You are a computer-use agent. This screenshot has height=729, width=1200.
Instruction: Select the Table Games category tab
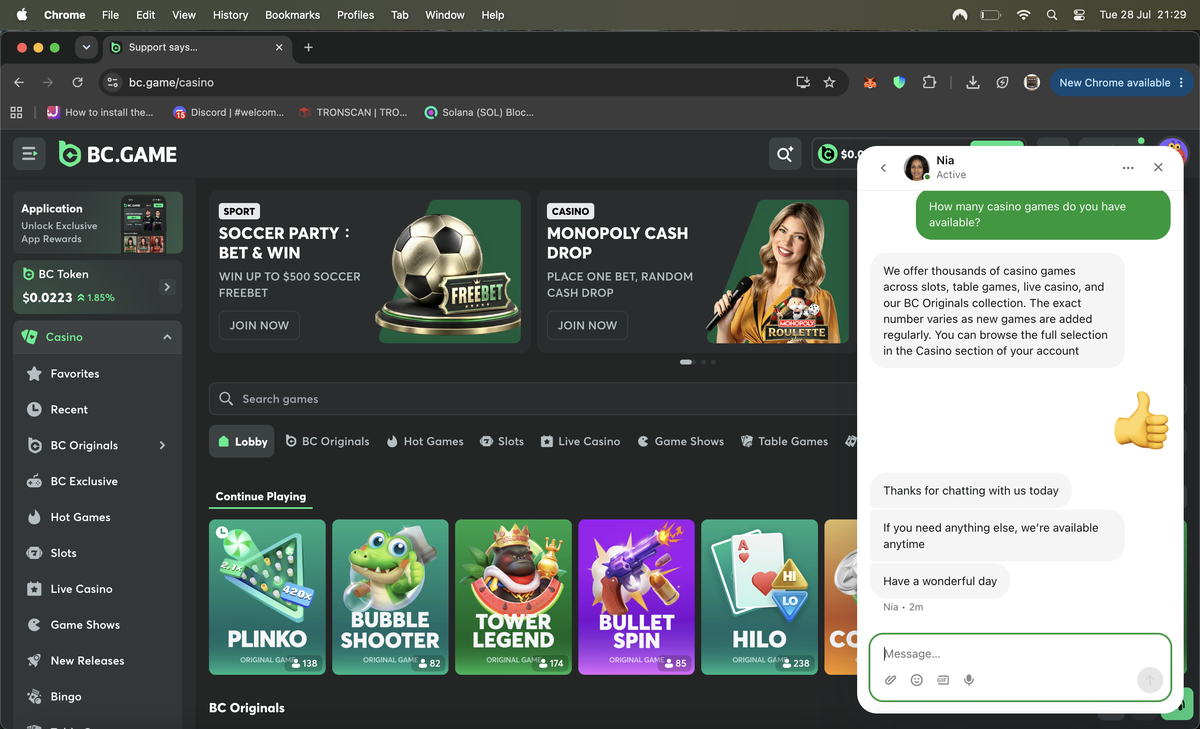[784, 441]
